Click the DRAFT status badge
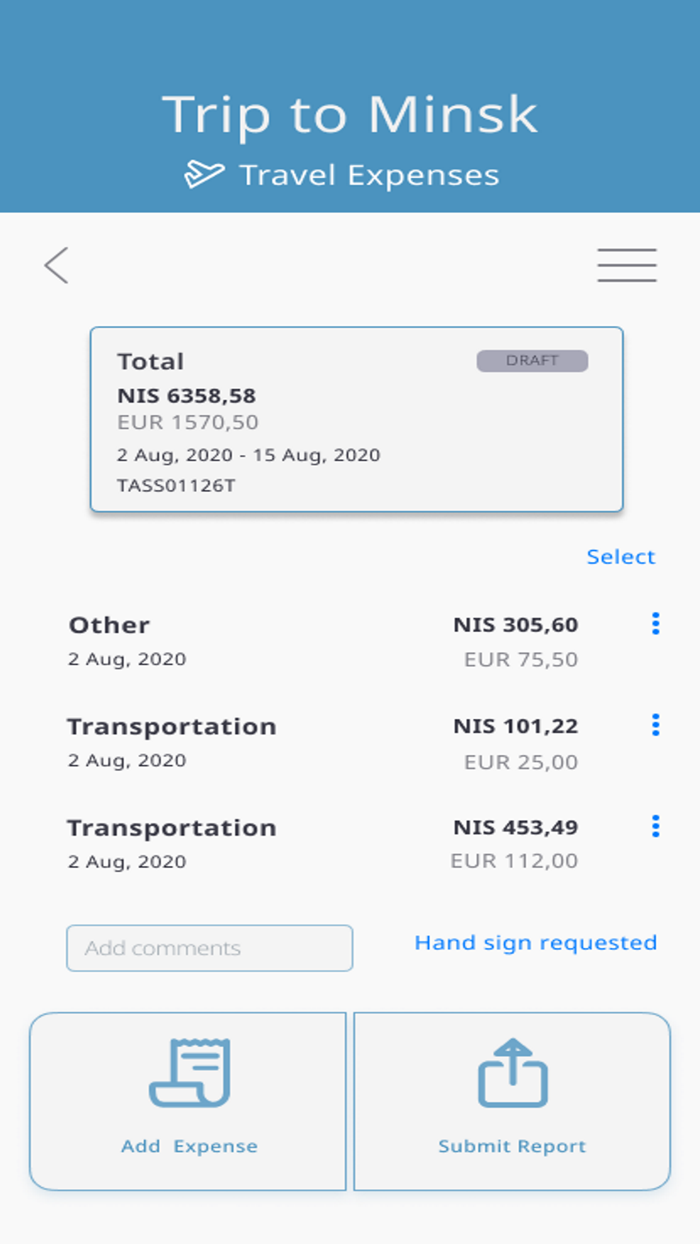Screen dimensions: 700x1244 tap(533, 361)
